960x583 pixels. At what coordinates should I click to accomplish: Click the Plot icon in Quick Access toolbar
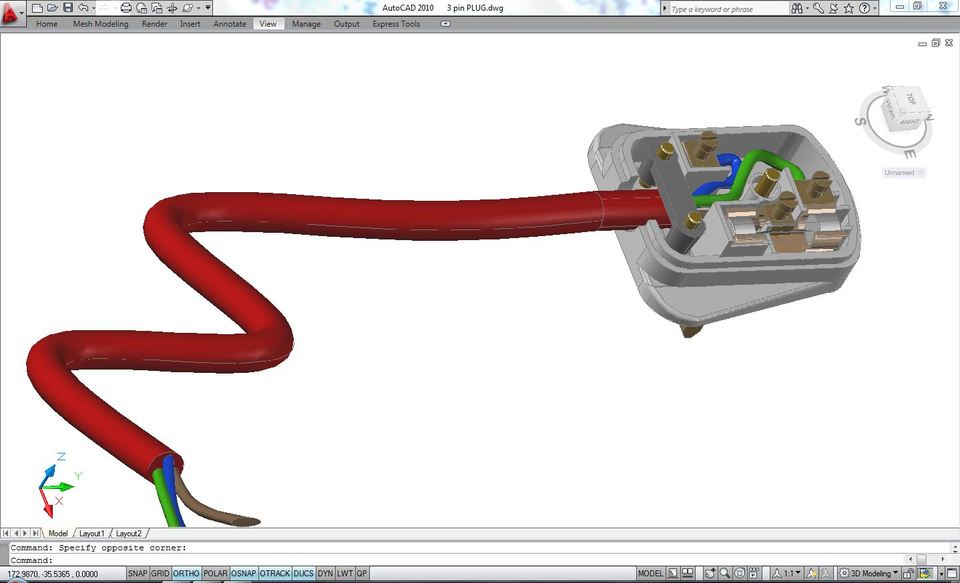(x=126, y=7)
